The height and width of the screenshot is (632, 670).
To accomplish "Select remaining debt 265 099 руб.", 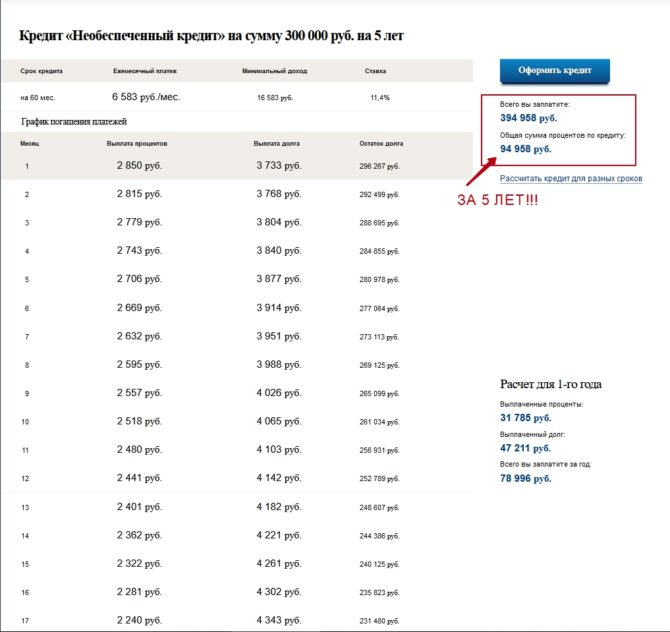I will click(x=379, y=394).
